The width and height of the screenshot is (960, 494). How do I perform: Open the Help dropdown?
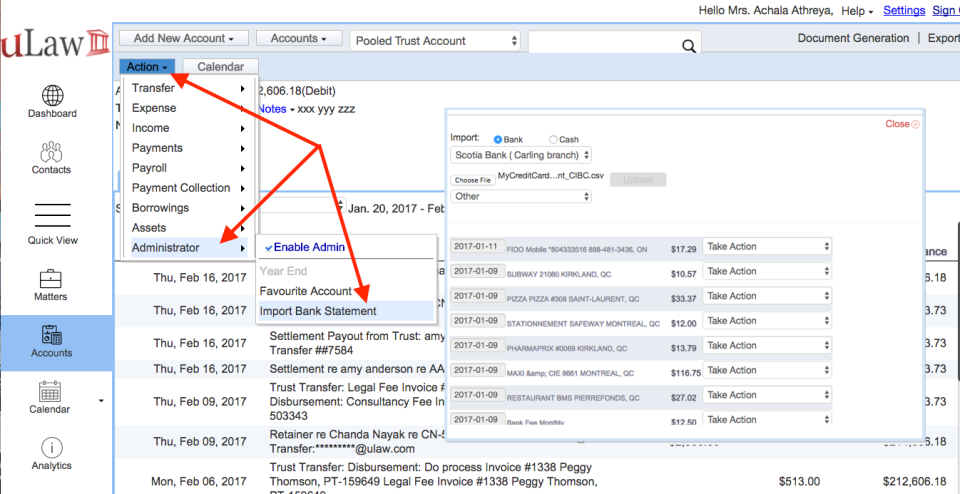point(857,11)
